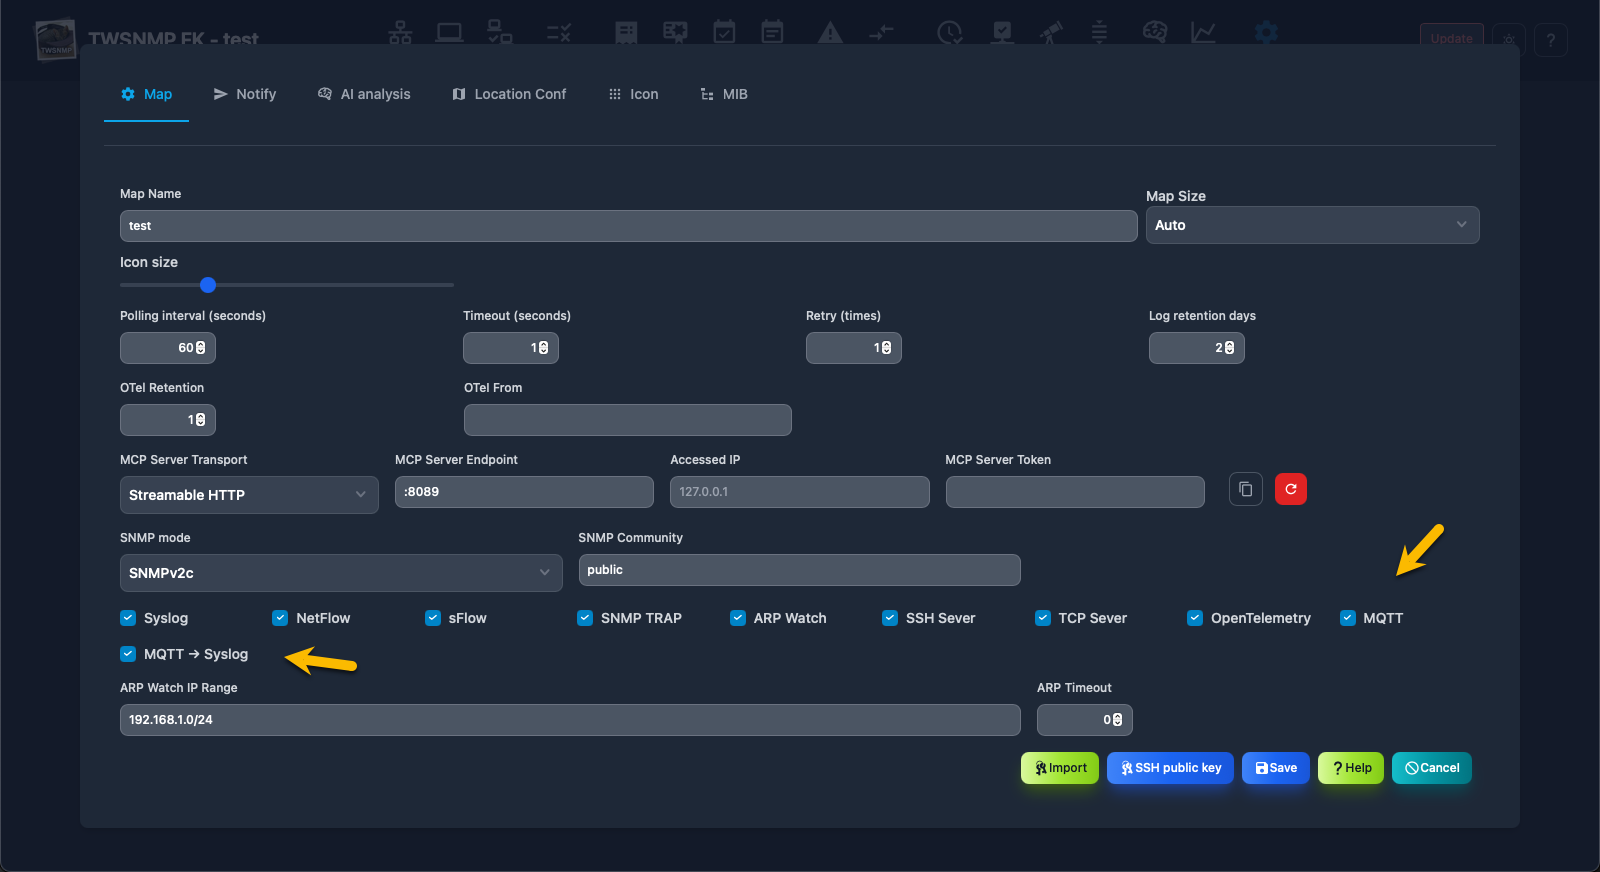This screenshot has width=1600, height=872.
Task: Regenerate token with the red refresh icon
Action: 1290,489
